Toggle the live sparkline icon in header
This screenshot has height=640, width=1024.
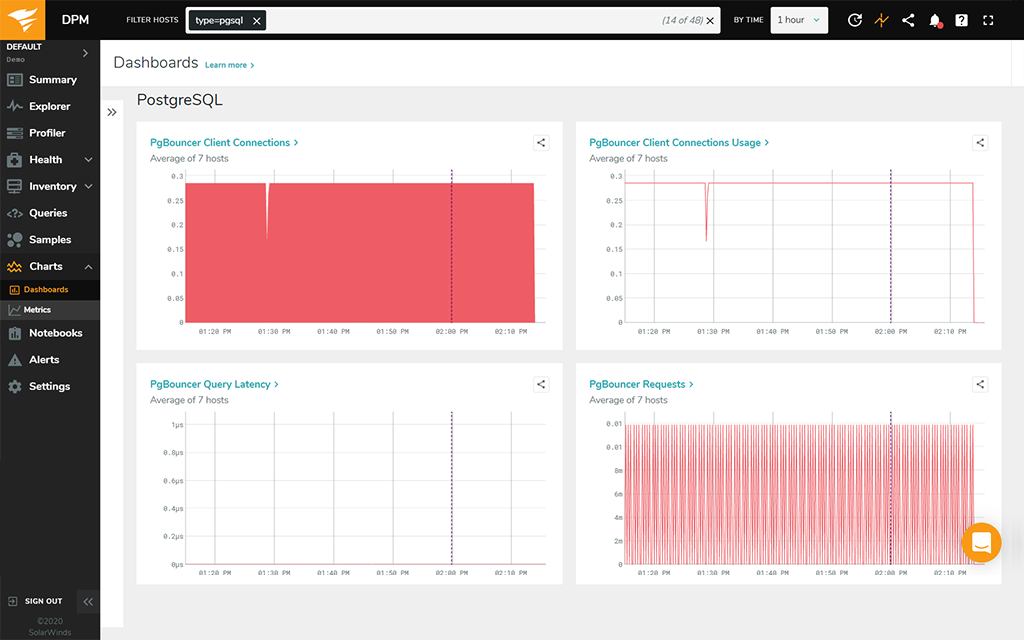pos(881,20)
